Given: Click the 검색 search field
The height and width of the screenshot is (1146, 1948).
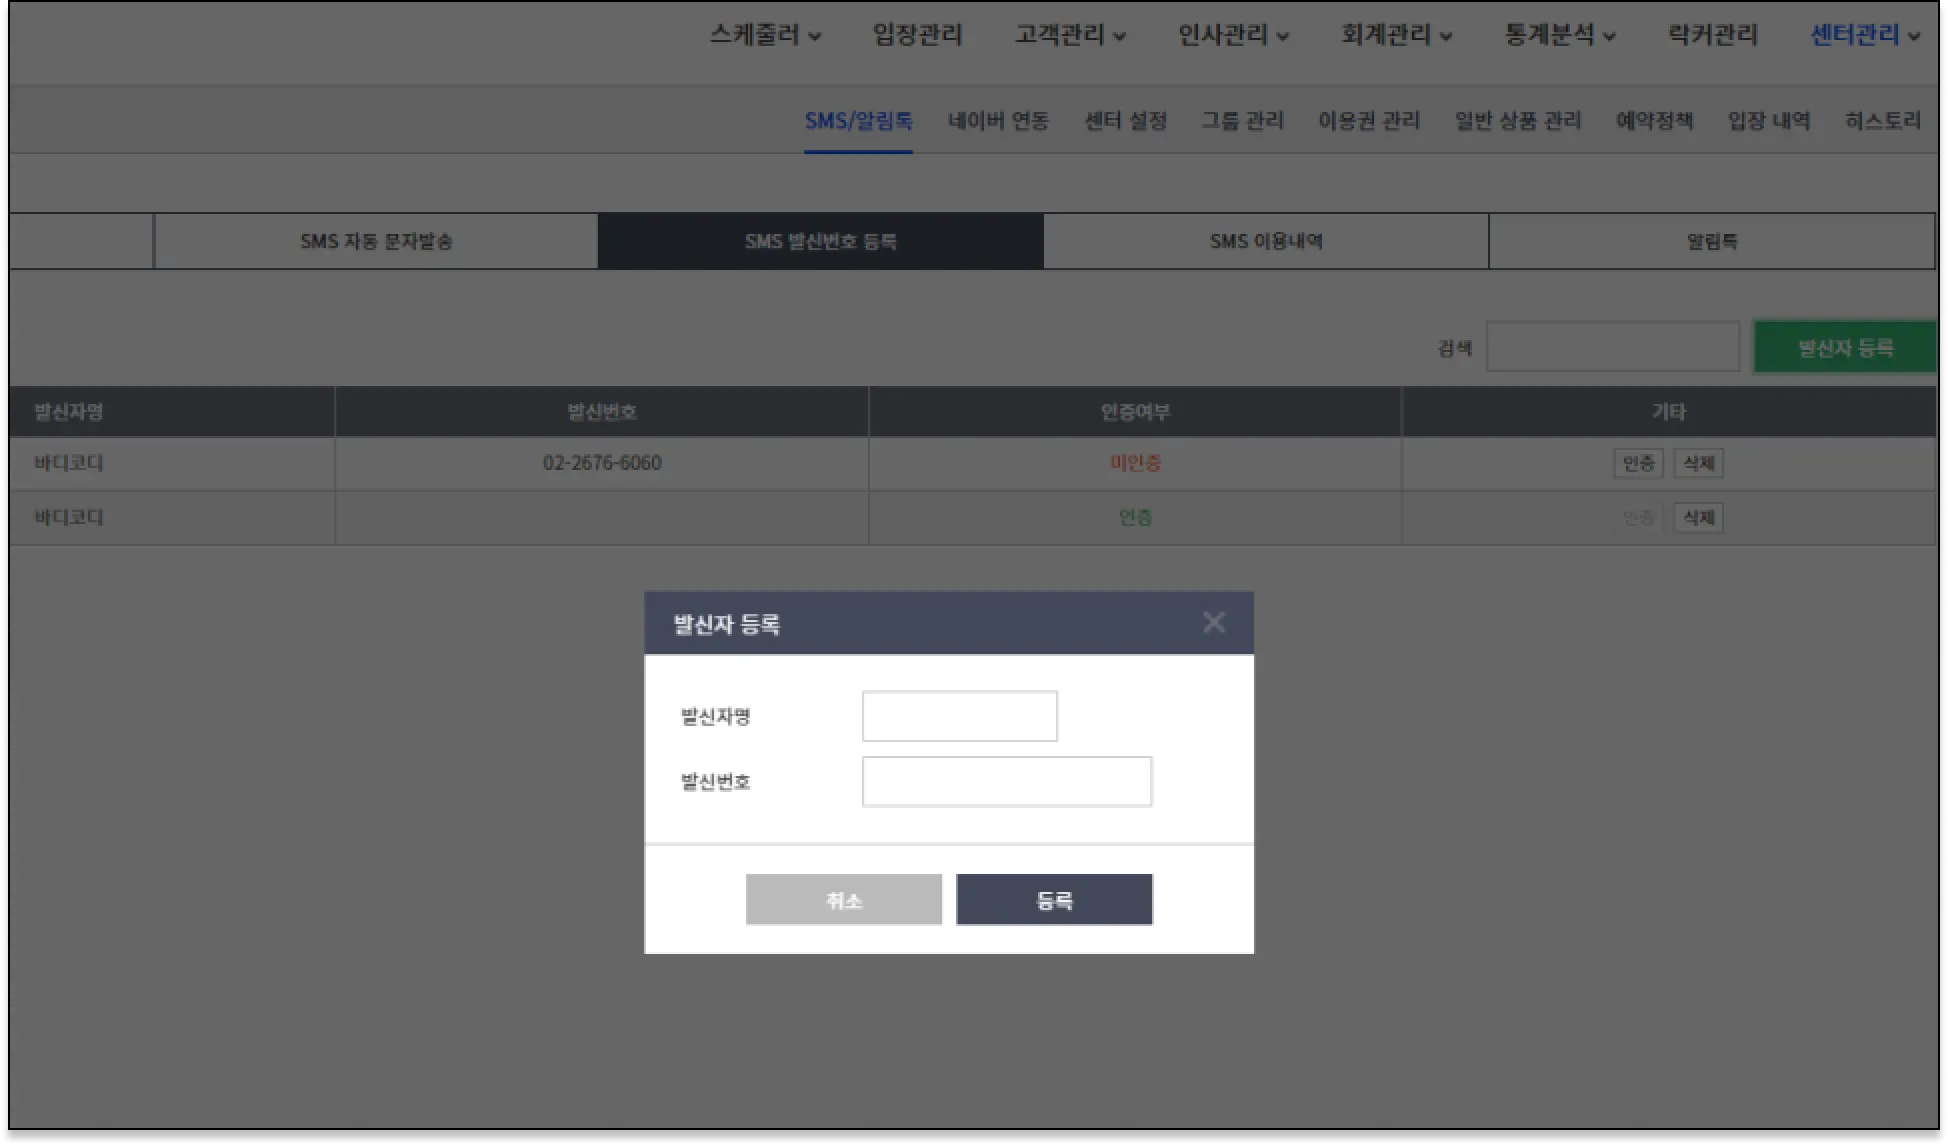Looking at the screenshot, I should 1612,347.
